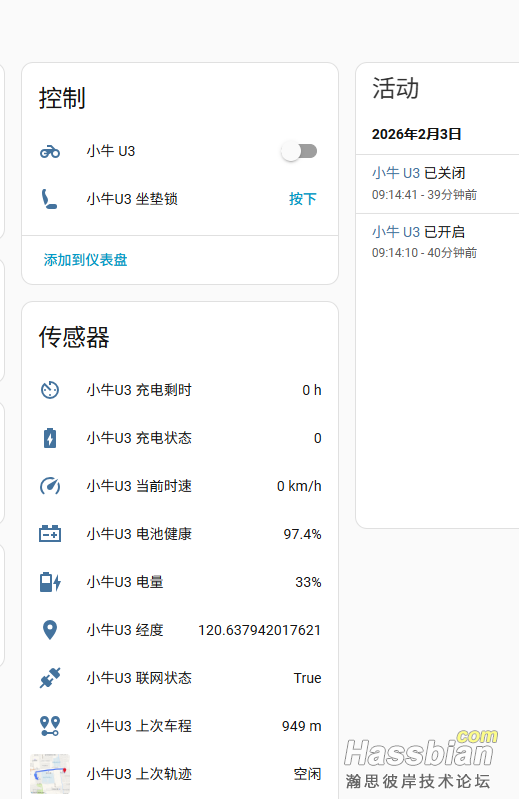Viewport: 519px width, 799px height.
Task: Click the 电量 battery level icon
Action: pyautogui.click(x=50, y=582)
